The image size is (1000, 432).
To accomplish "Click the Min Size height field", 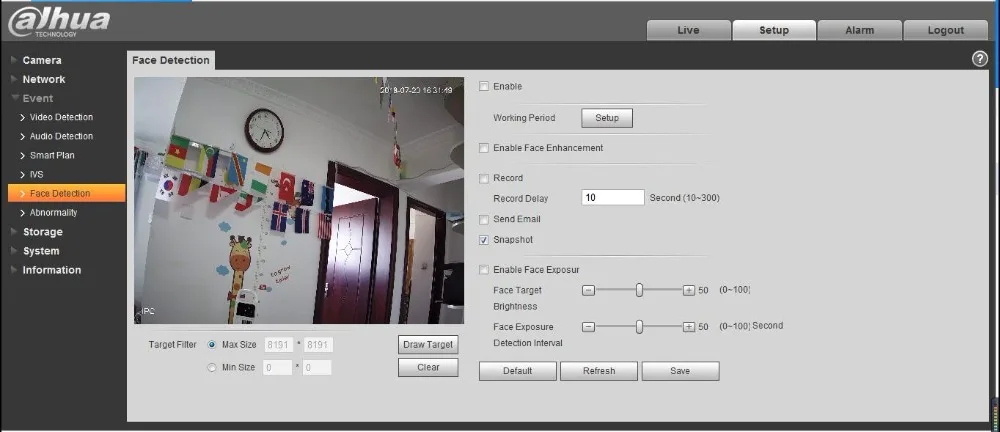I will coord(317,368).
